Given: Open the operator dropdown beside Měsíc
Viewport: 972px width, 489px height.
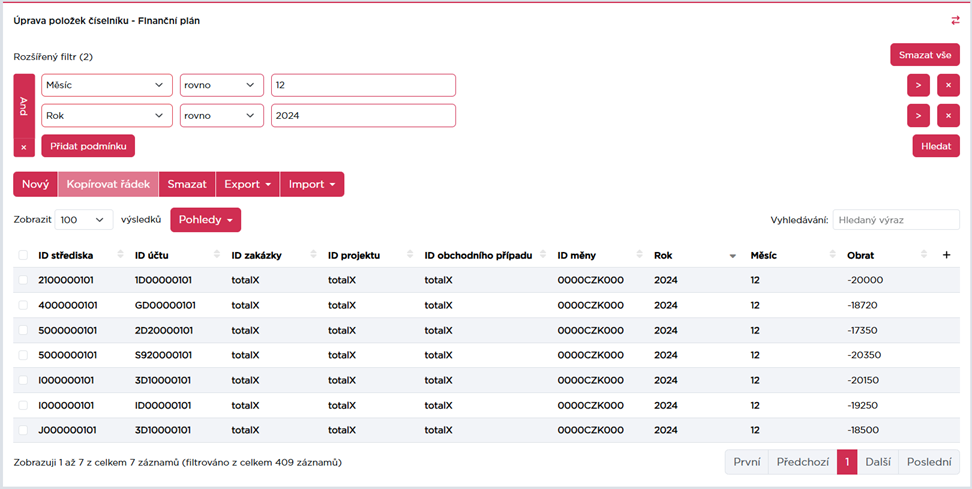Looking at the screenshot, I should point(222,85).
